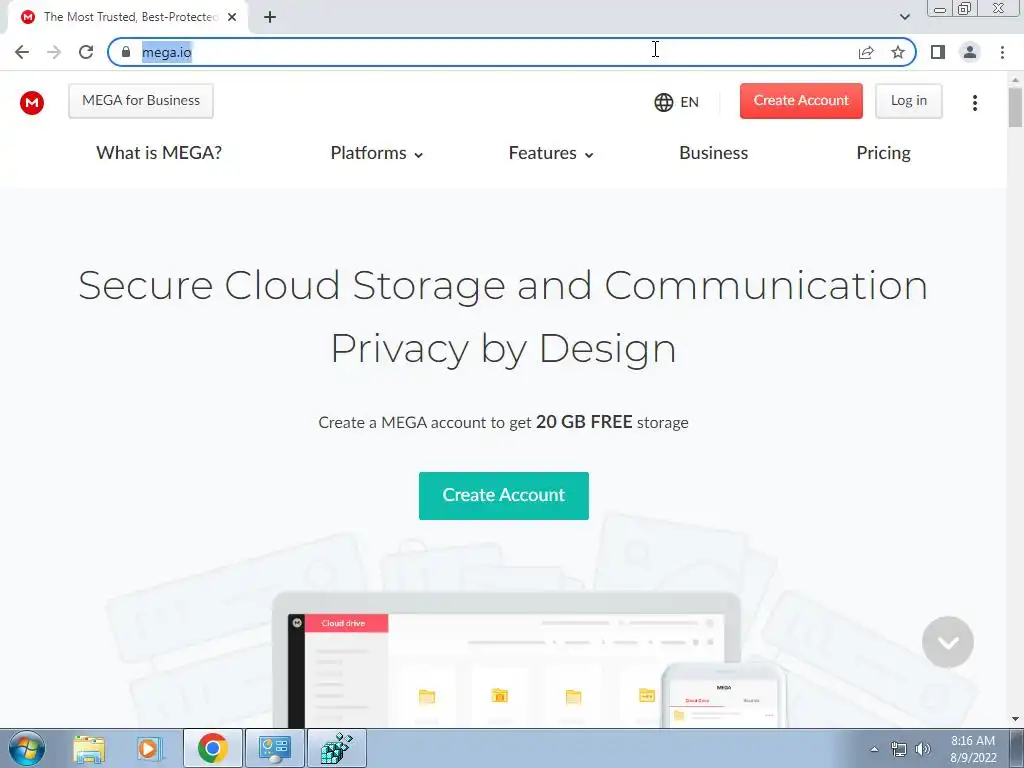Click the Log in button
The image size is (1024, 768).
click(908, 101)
